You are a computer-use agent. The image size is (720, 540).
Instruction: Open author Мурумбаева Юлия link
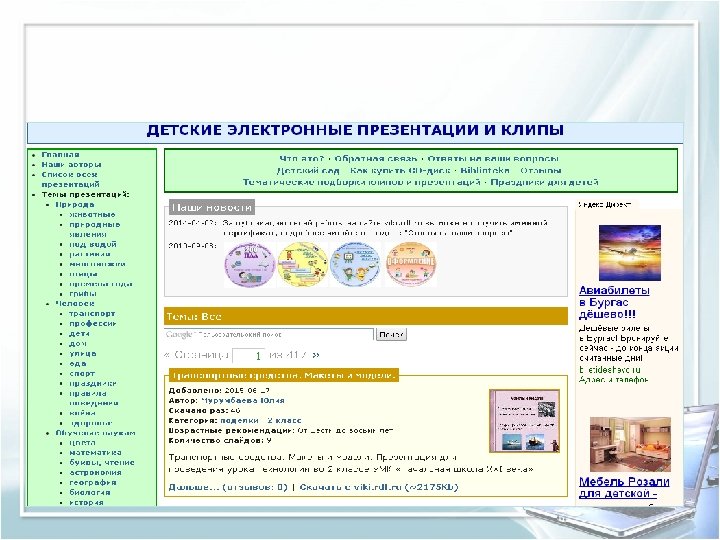pyautogui.click(x=243, y=400)
